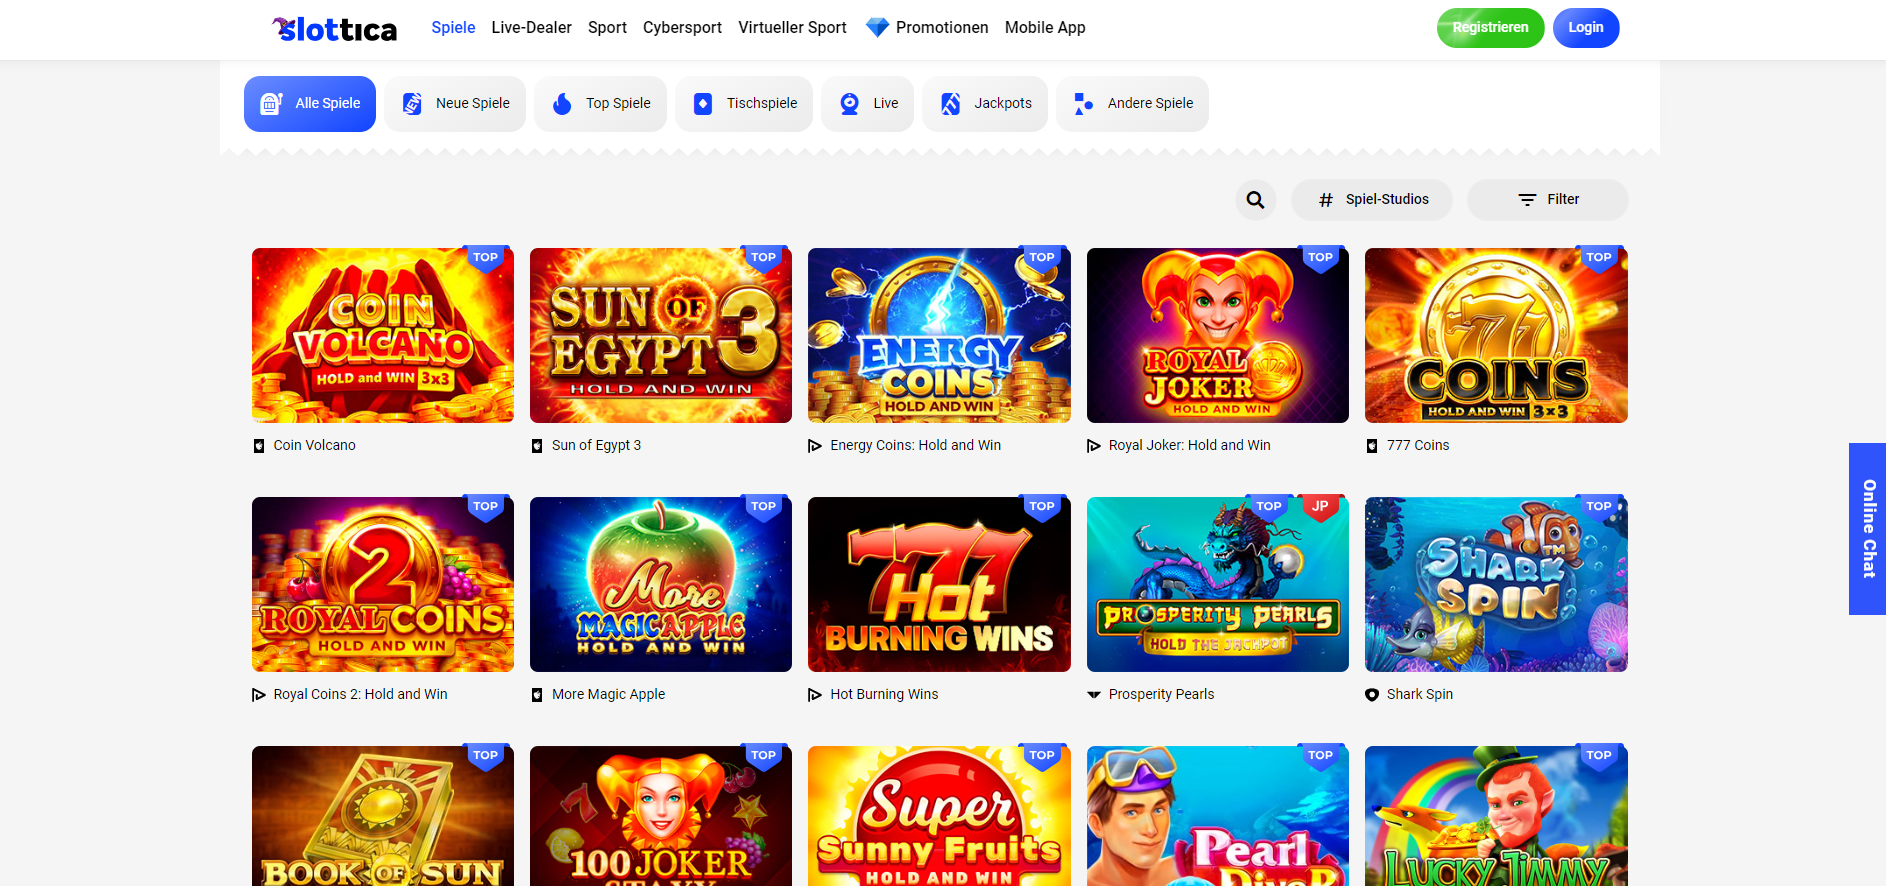
Task: Click the provider icon beside Prosperity Pearls
Action: pyautogui.click(x=1094, y=695)
